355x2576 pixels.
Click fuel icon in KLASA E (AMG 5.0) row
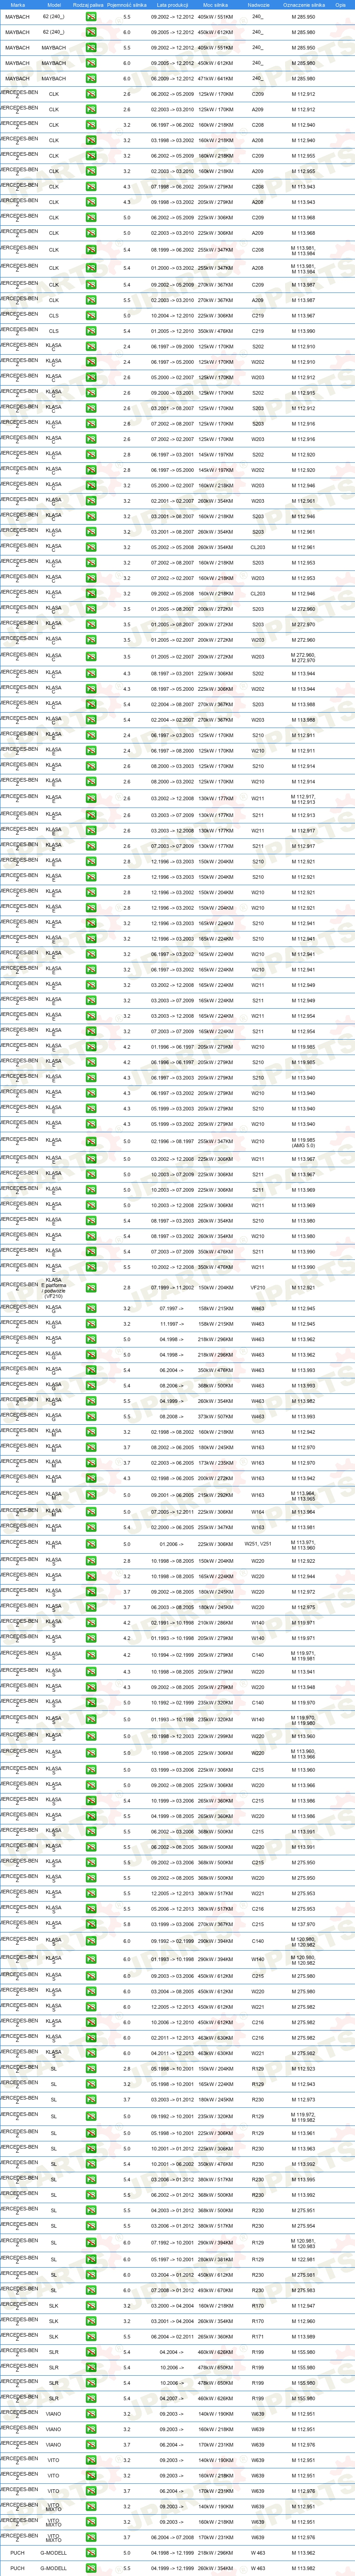coord(91,1142)
